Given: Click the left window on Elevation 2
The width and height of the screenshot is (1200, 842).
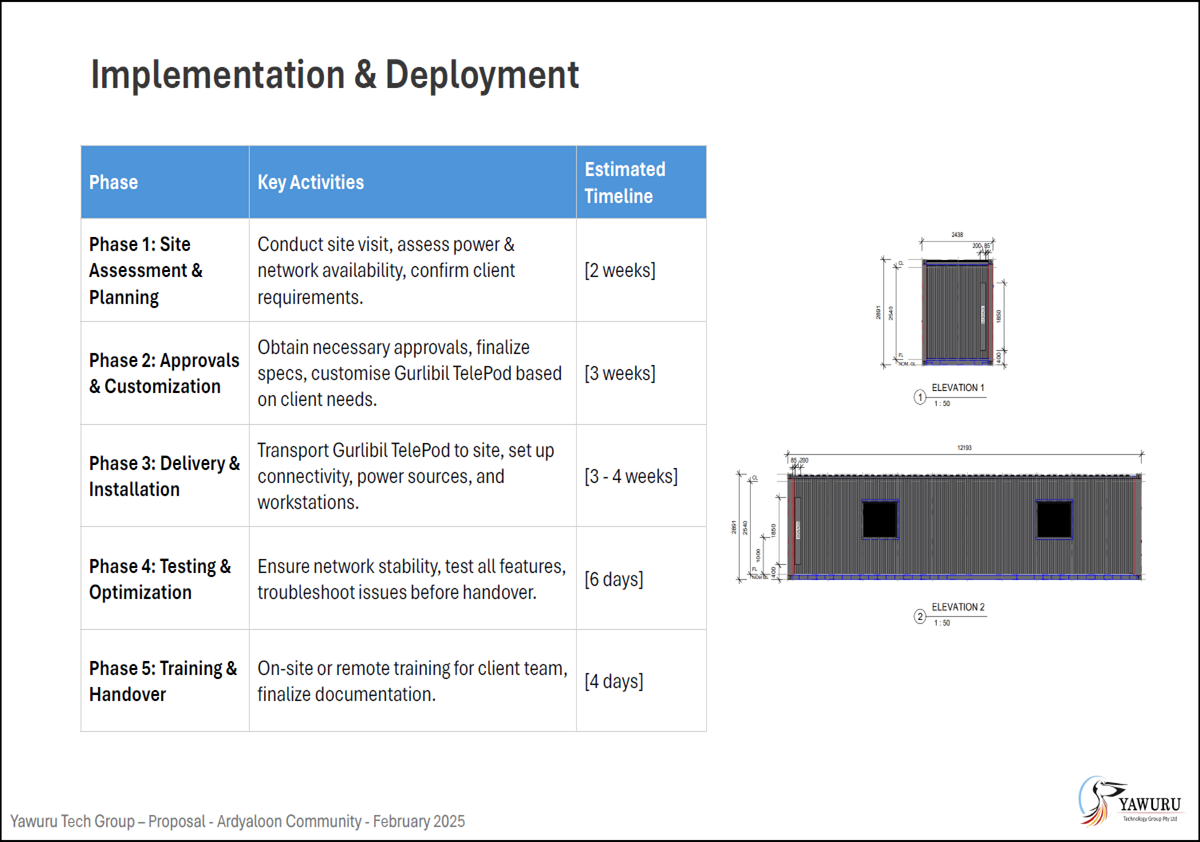Looking at the screenshot, I should coord(880,519).
